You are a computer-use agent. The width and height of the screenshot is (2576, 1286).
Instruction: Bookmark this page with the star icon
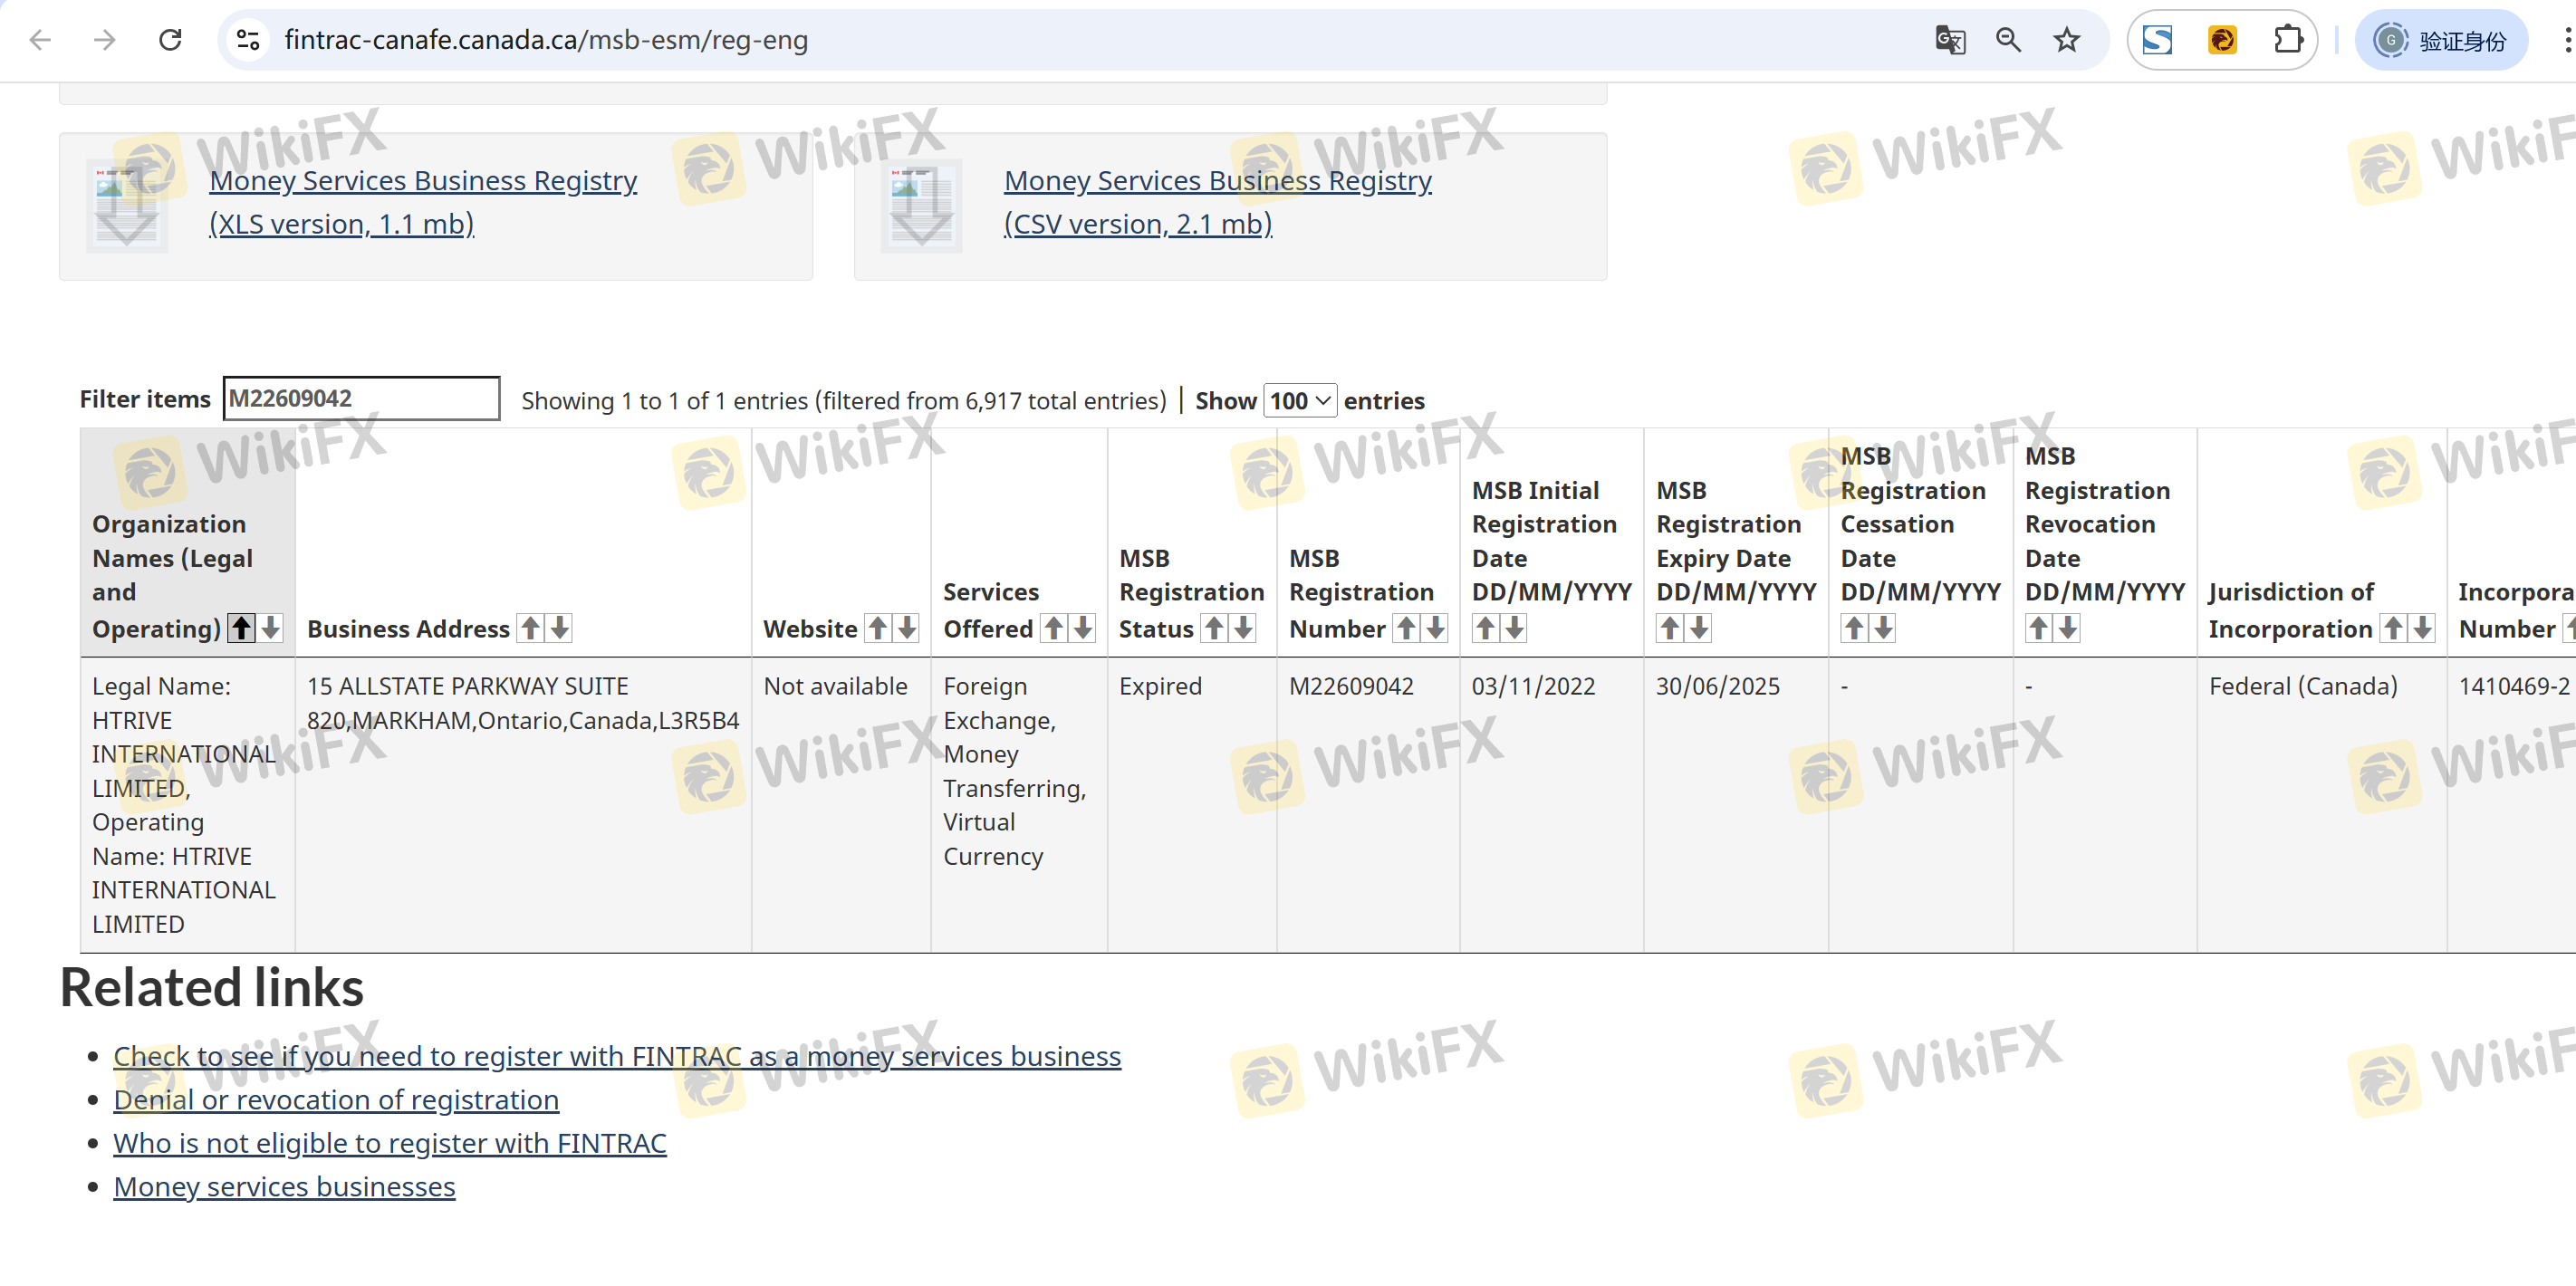(2066, 40)
